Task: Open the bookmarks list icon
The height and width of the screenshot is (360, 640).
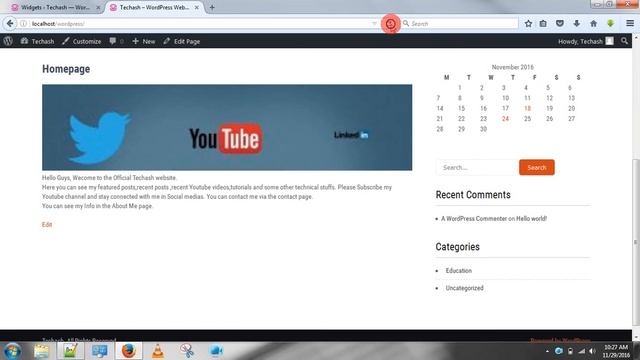Action: click(x=543, y=24)
